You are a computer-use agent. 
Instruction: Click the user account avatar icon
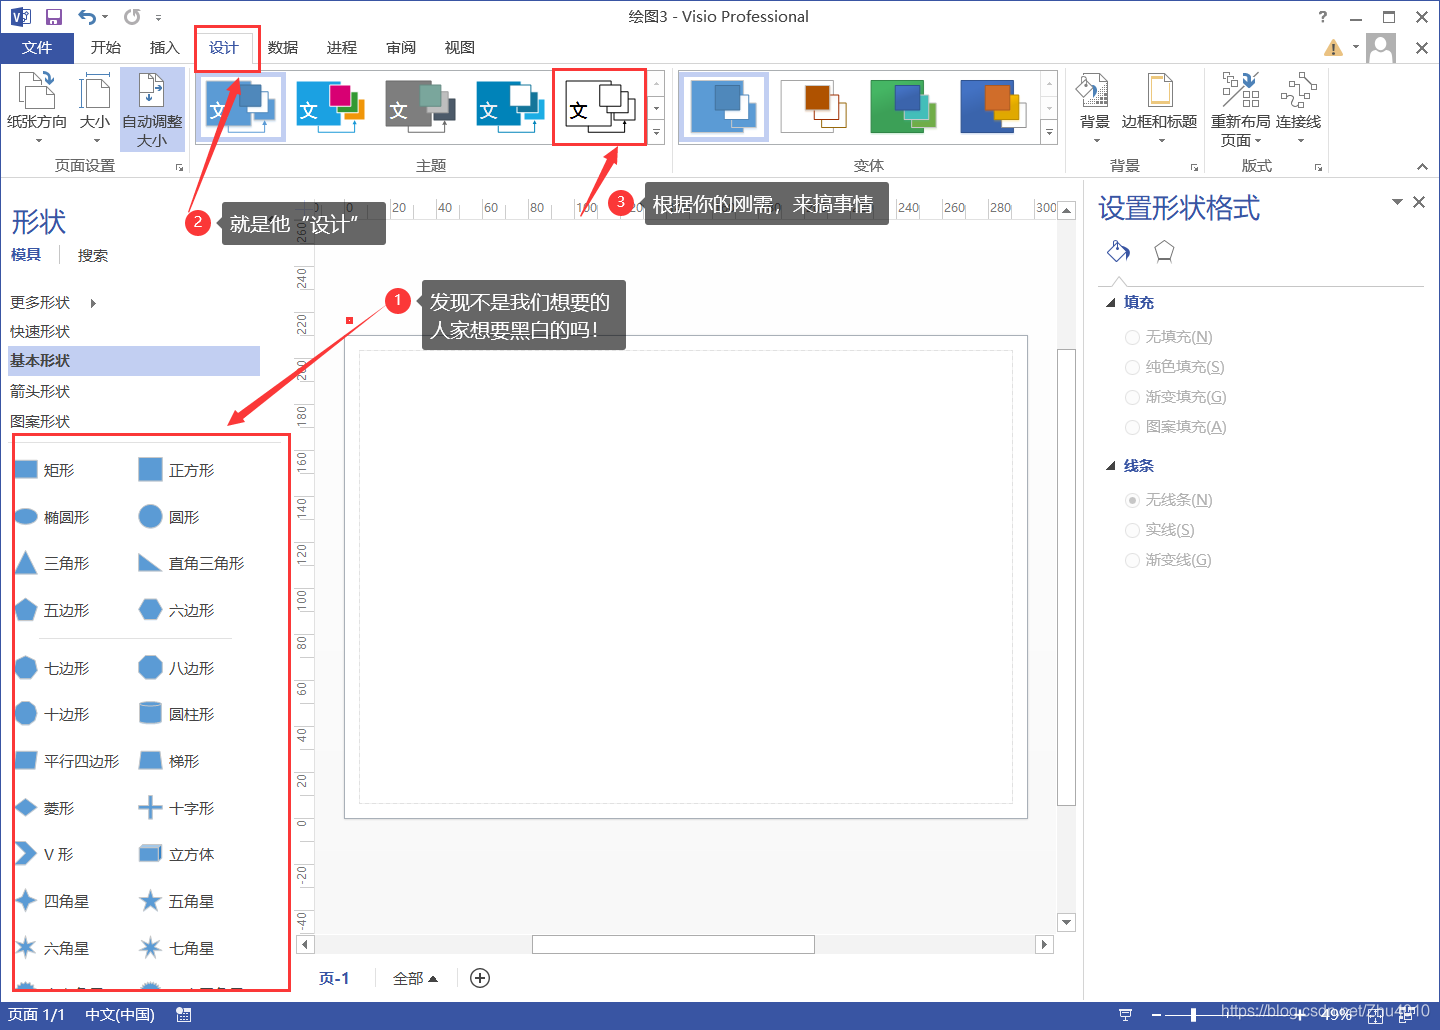tap(1381, 47)
